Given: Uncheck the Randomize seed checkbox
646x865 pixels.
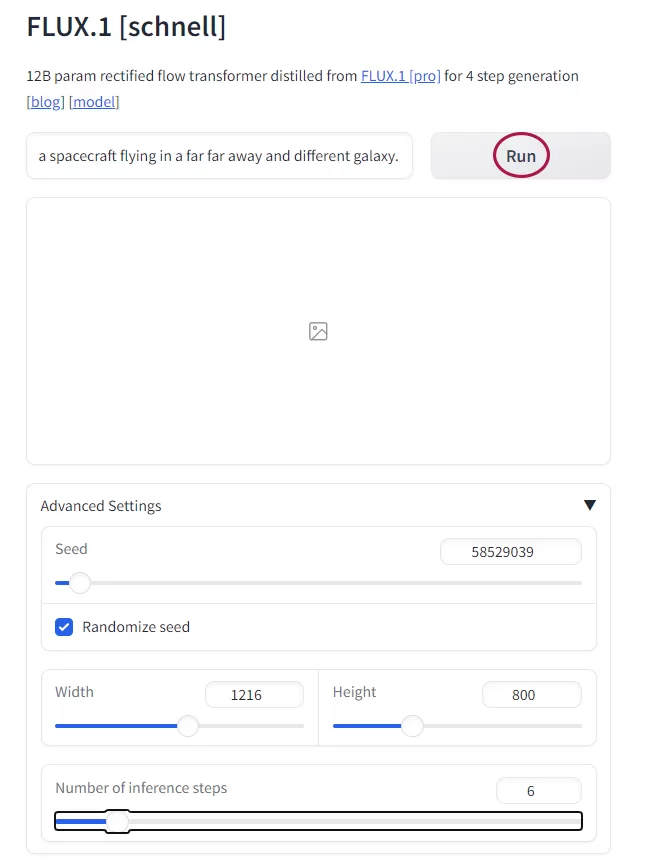Looking at the screenshot, I should [64, 627].
